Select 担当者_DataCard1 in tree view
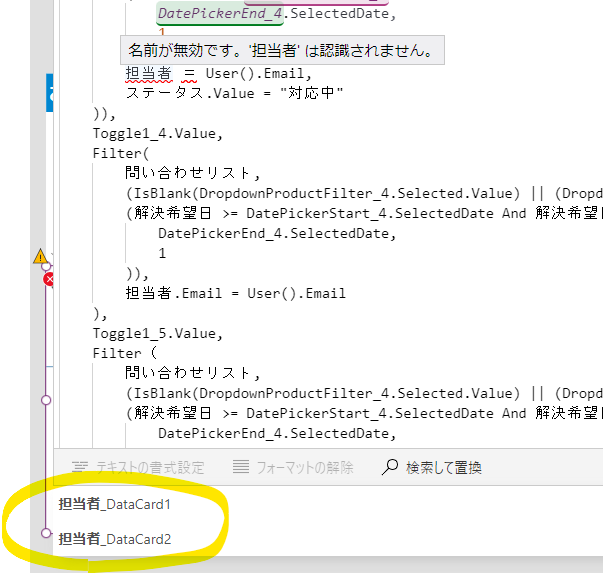603x574 pixels. click(114, 504)
